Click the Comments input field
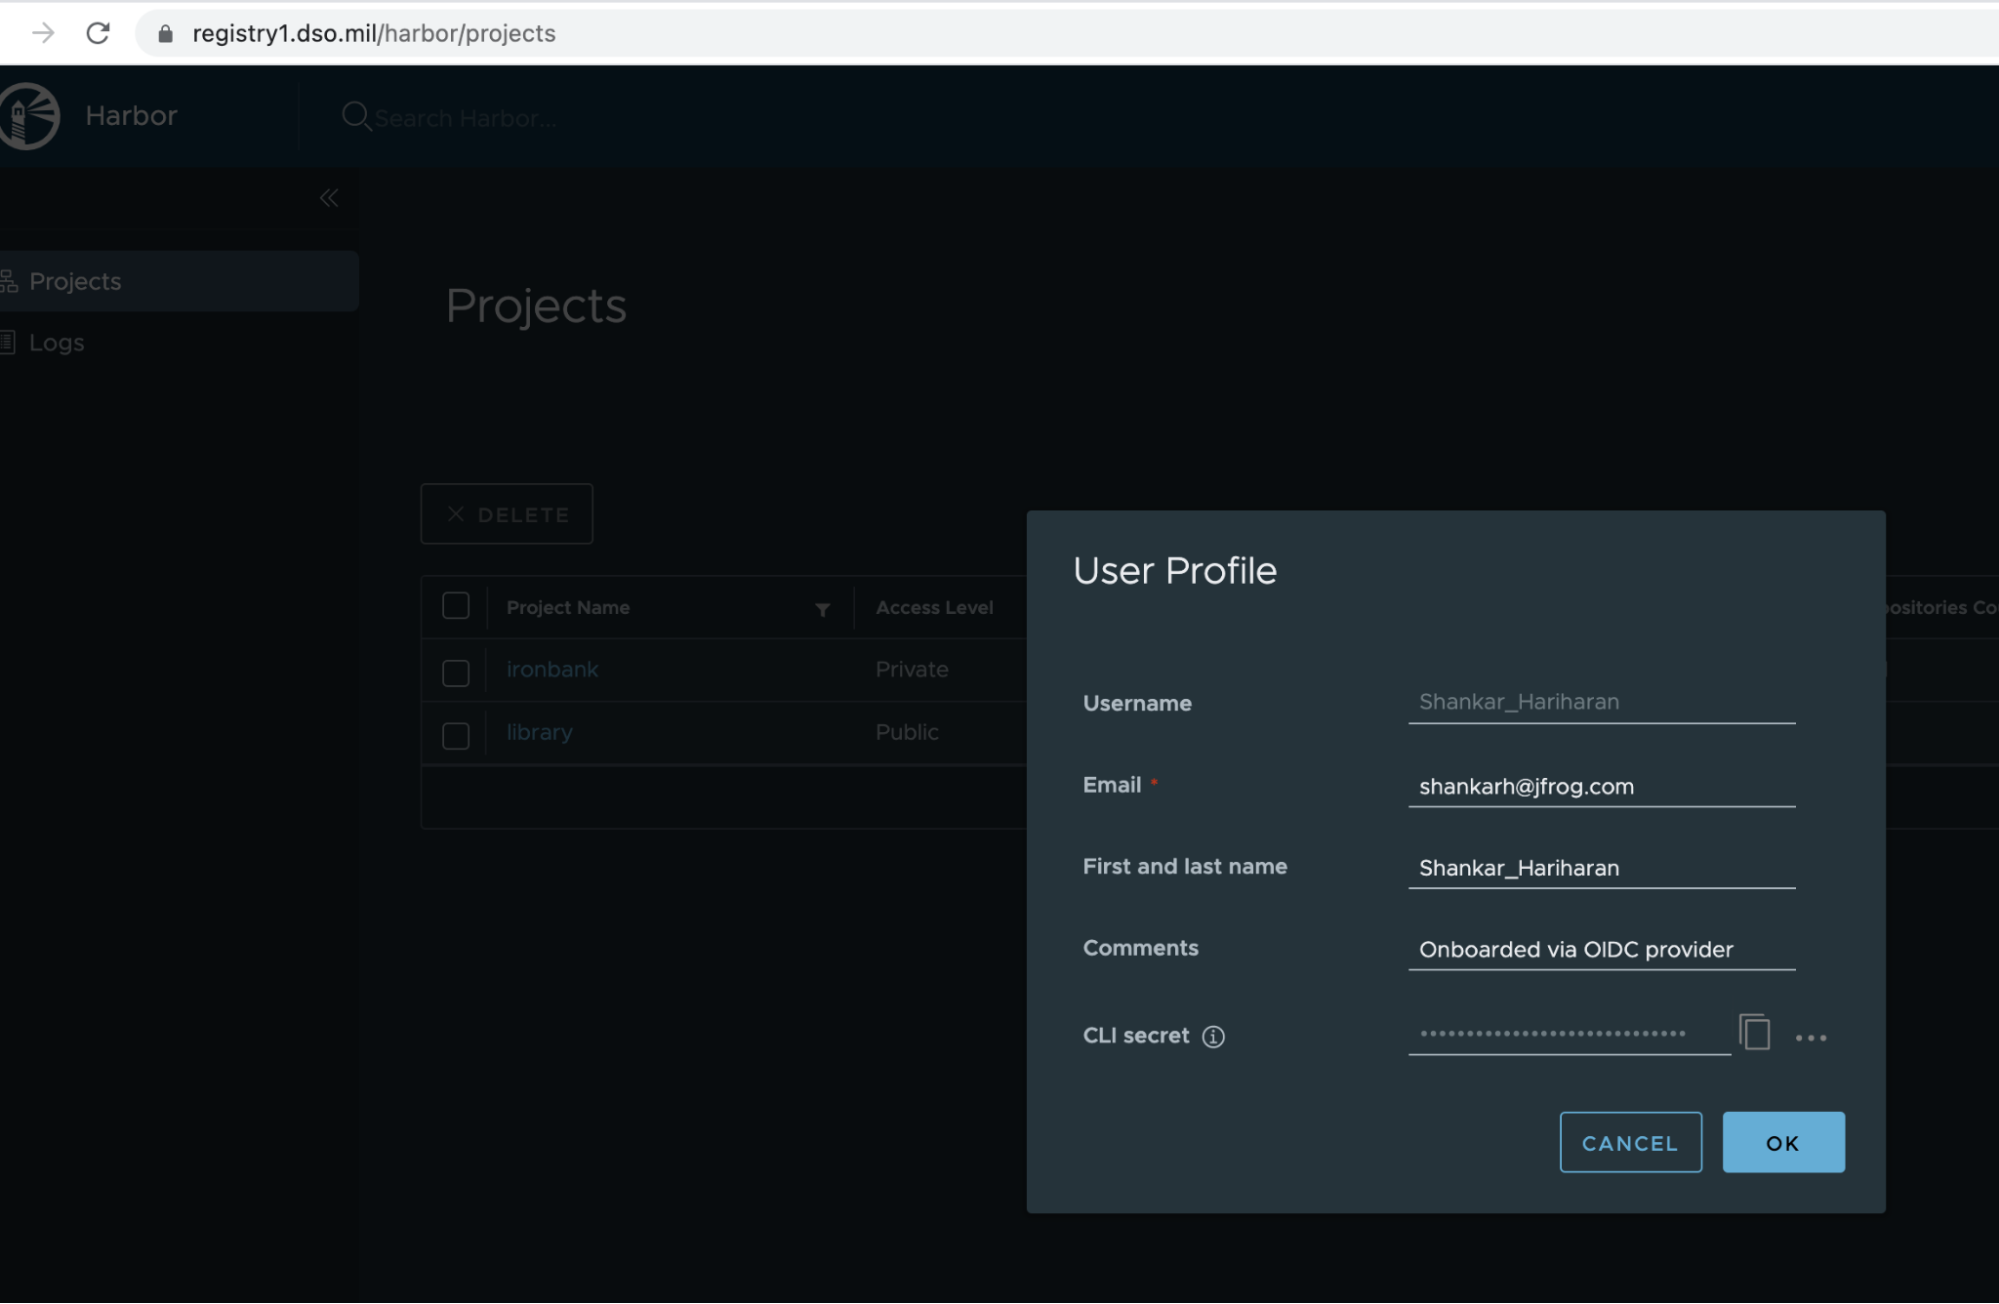The height and width of the screenshot is (1304, 1999). (1601, 950)
